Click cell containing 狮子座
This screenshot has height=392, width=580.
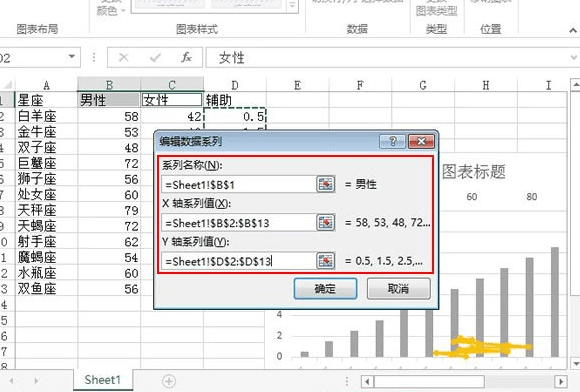click(x=46, y=179)
